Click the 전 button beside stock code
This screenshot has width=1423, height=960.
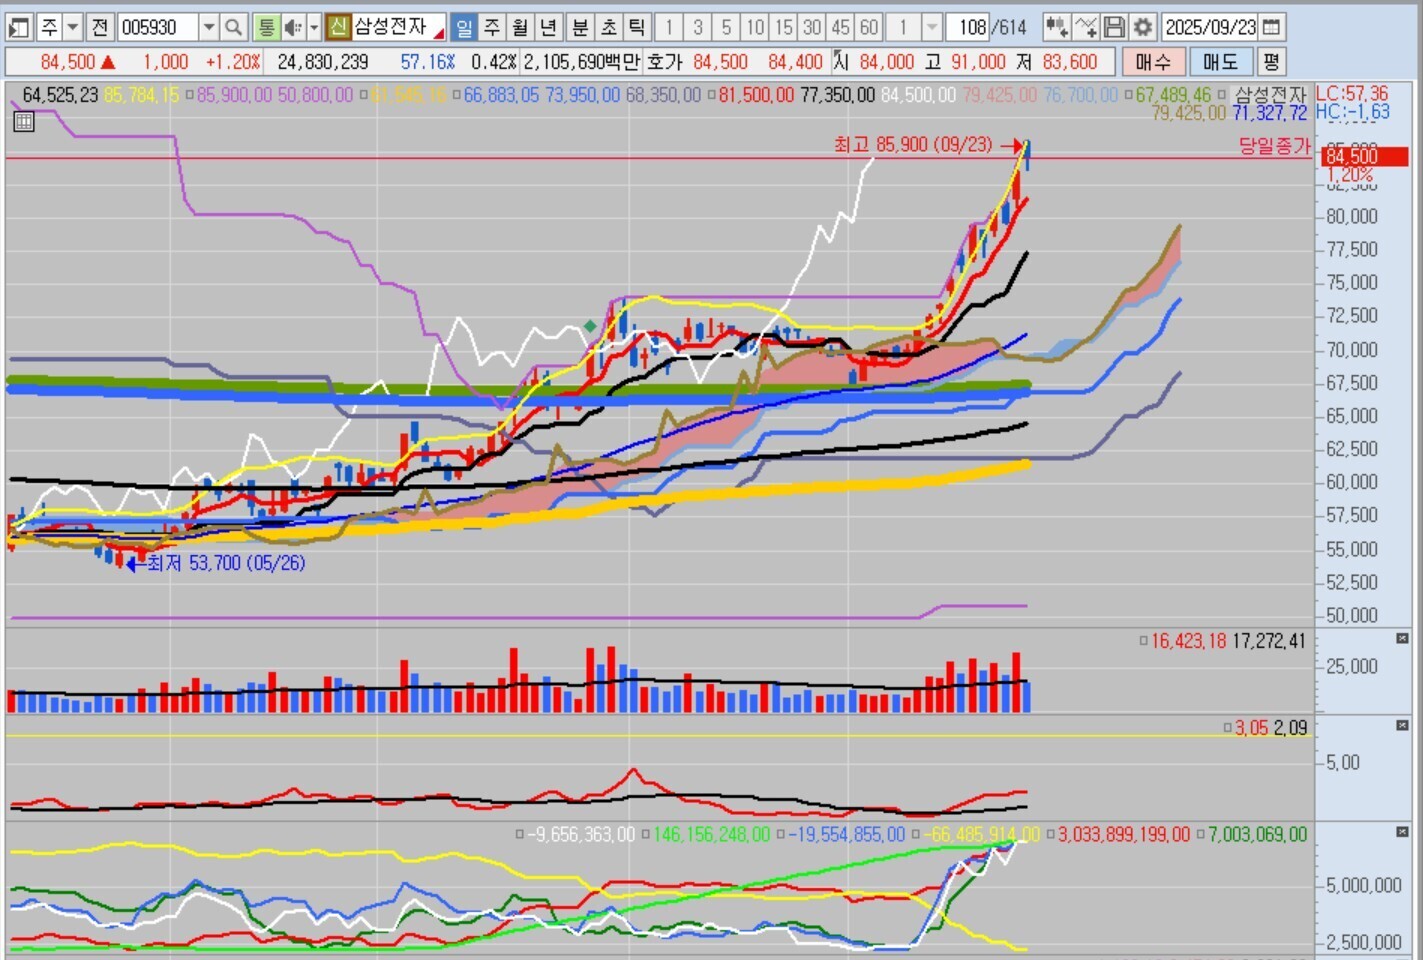click(x=99, y=27)
